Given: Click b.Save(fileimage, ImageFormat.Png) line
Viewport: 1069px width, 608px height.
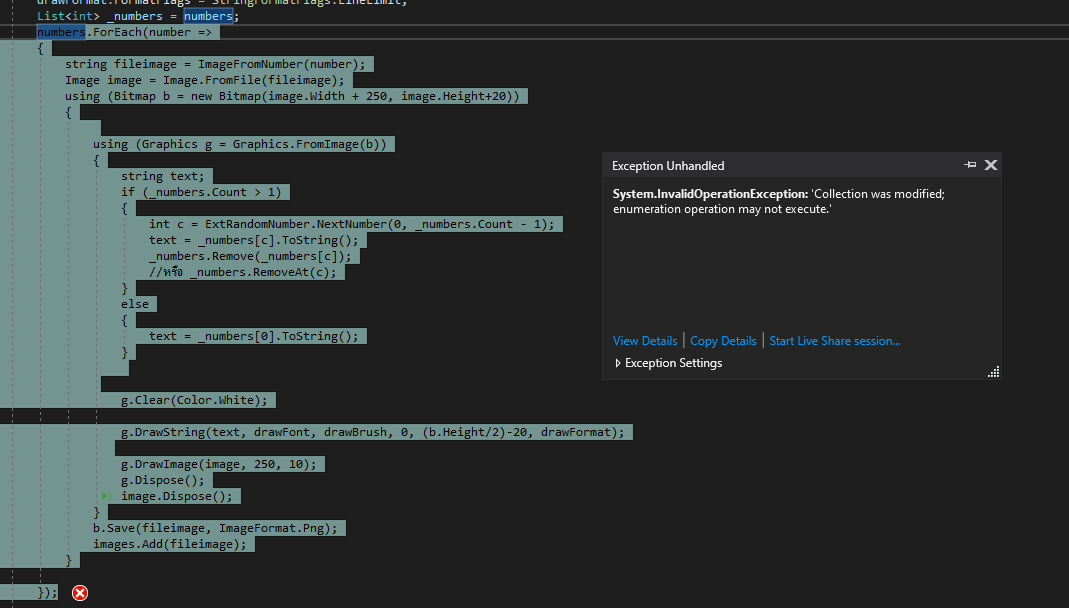Looking at the screenshot, I should [215, 528].
